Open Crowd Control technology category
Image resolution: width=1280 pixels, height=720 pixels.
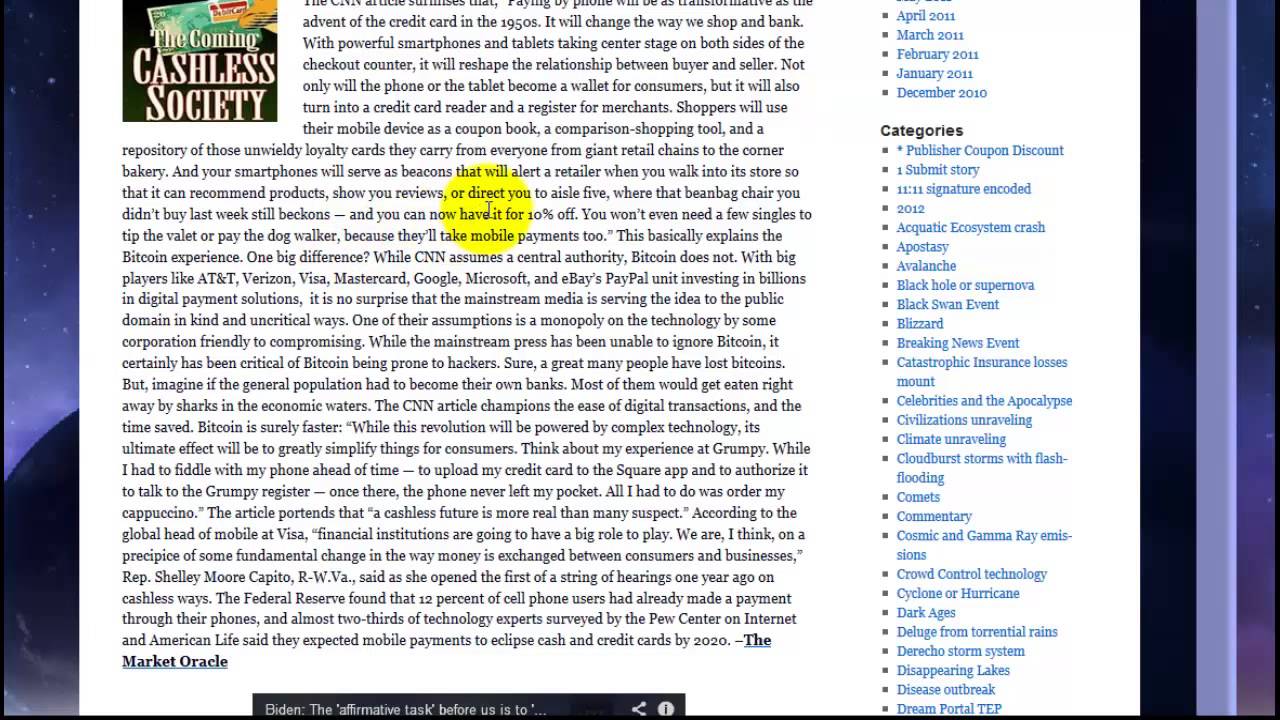[971, 574]
